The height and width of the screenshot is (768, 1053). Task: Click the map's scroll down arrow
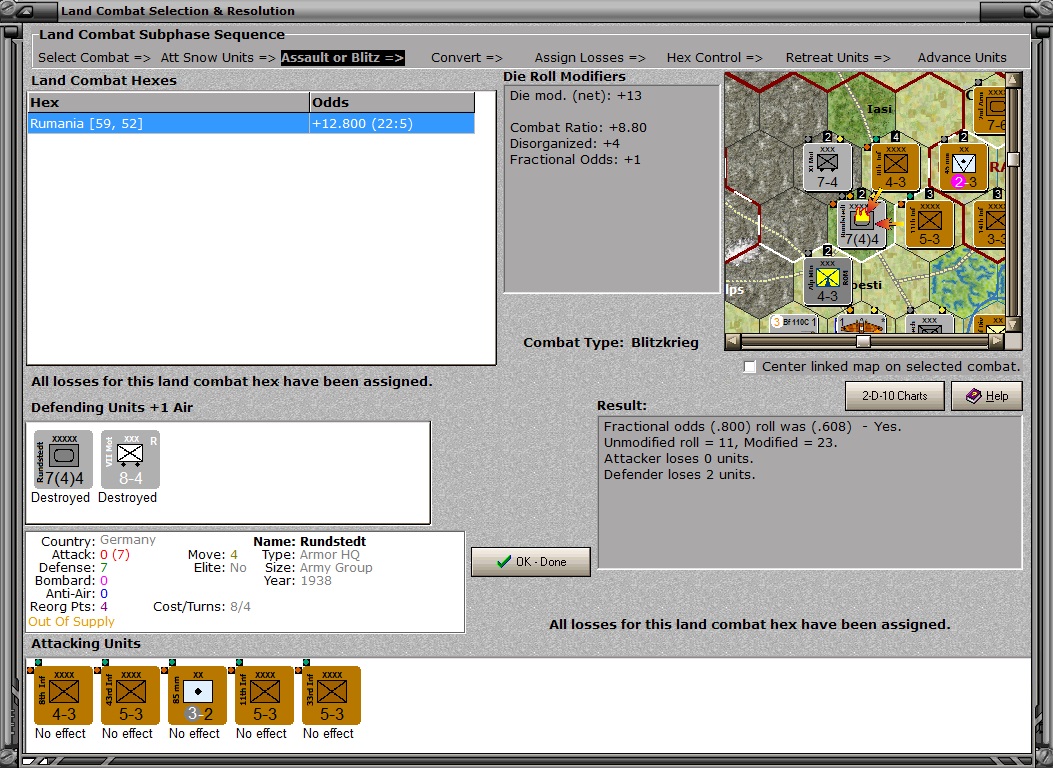tap(1013, 325)
